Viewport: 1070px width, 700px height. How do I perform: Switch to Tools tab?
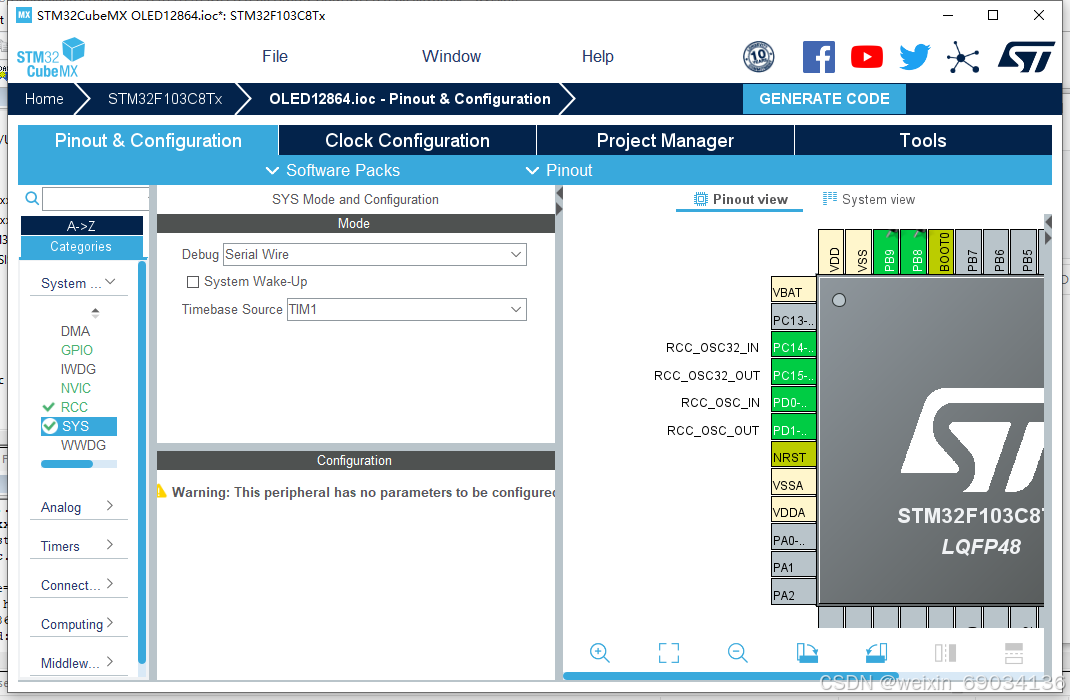click(923, 140)
